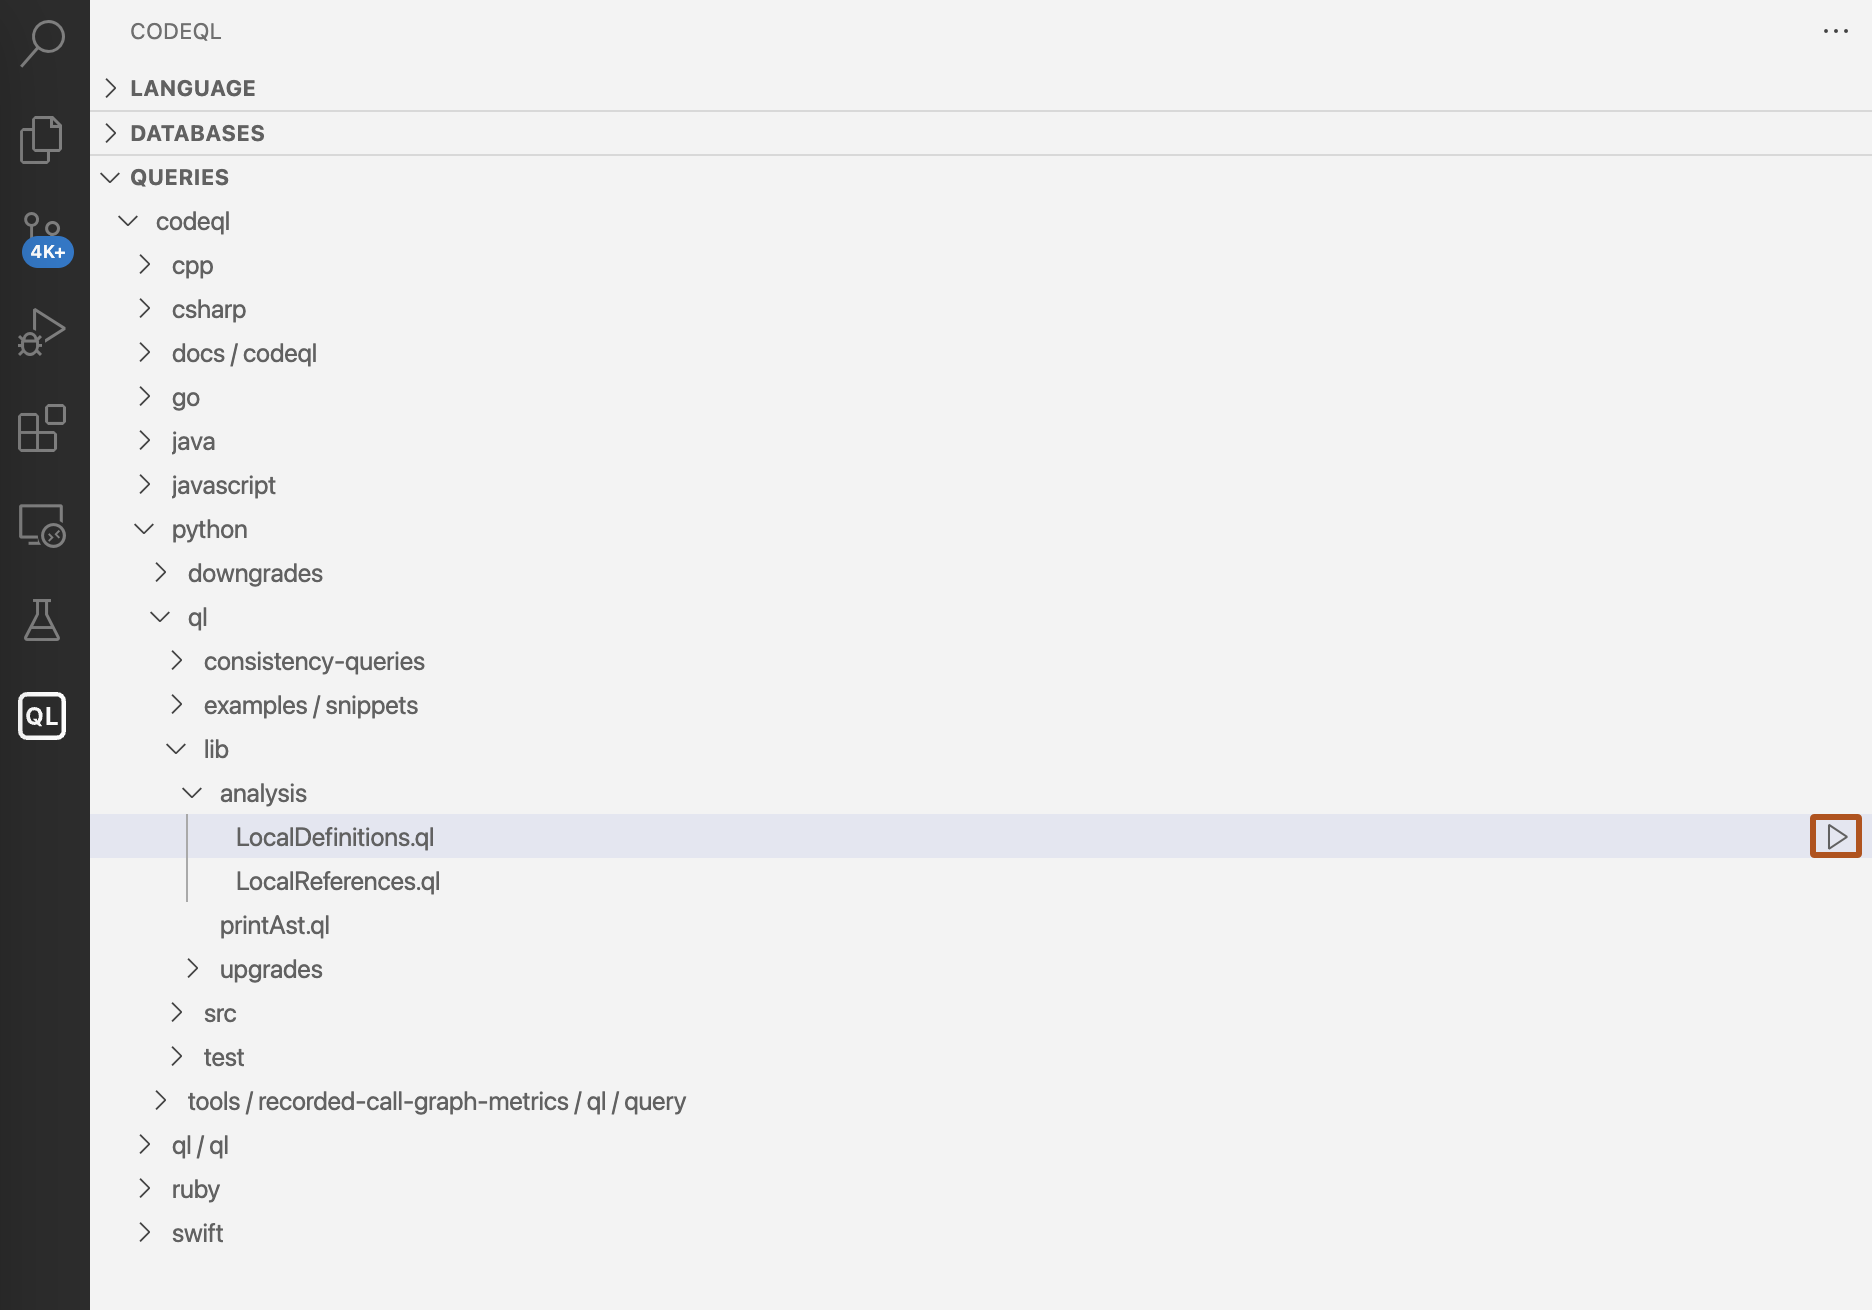The width and height of the screenshot is (1872, 1310).
Task: Select the QL CodeQL extension icon
Action: pyautogui.click(x=41, y=716)
